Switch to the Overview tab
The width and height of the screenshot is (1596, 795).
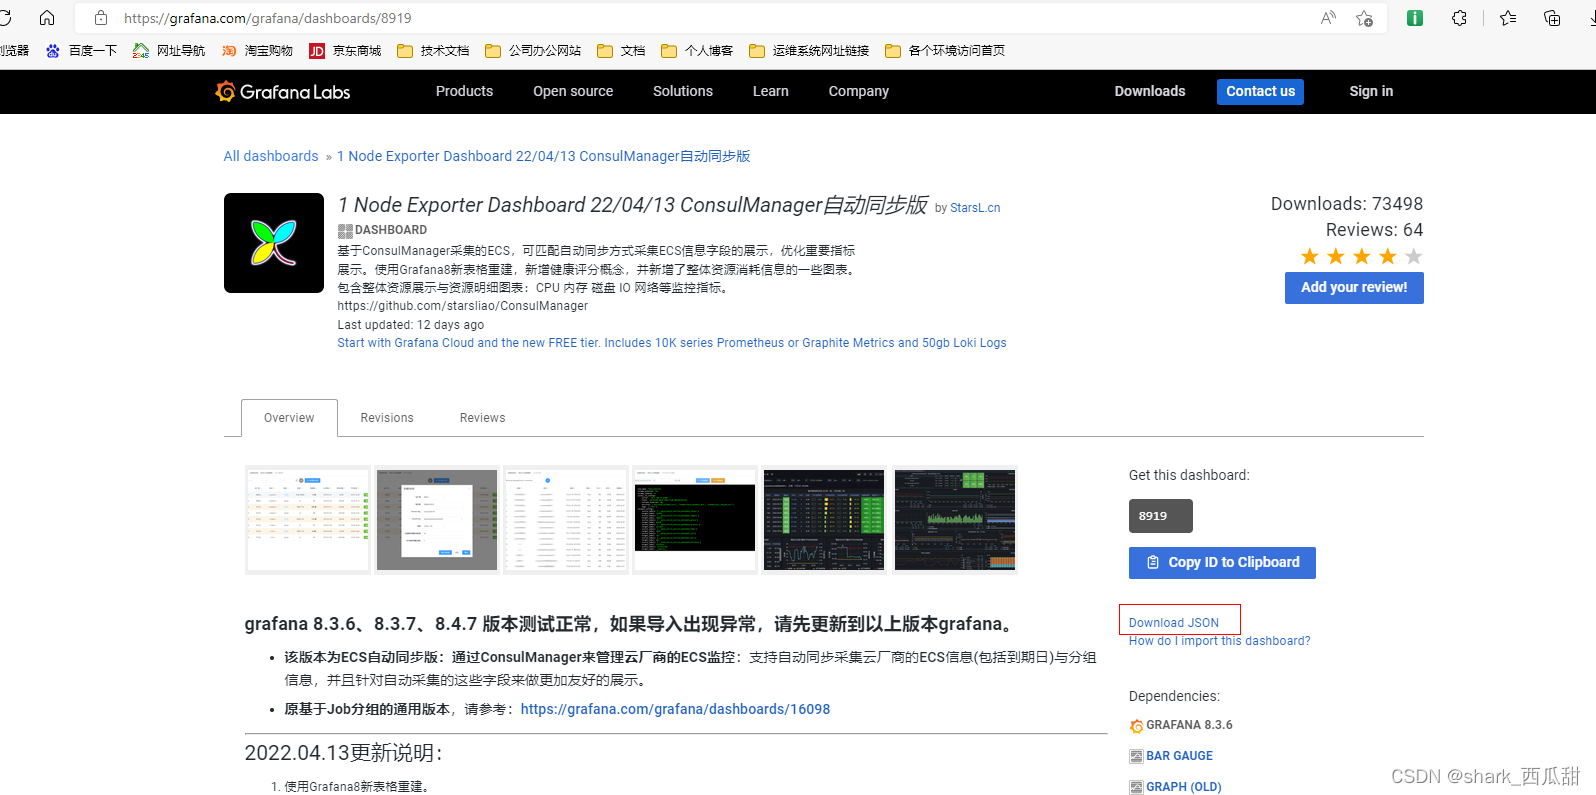(289, 418)
